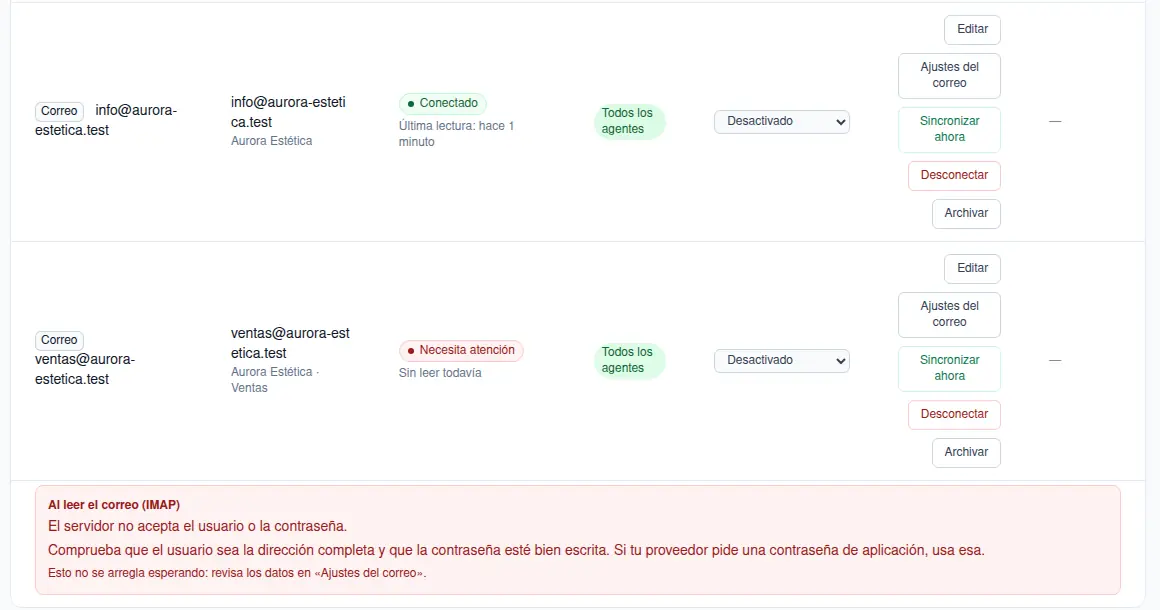Click Necesita atención status badge
The height and width of the screenshot is (610, 1160).
tap(461, 350)
